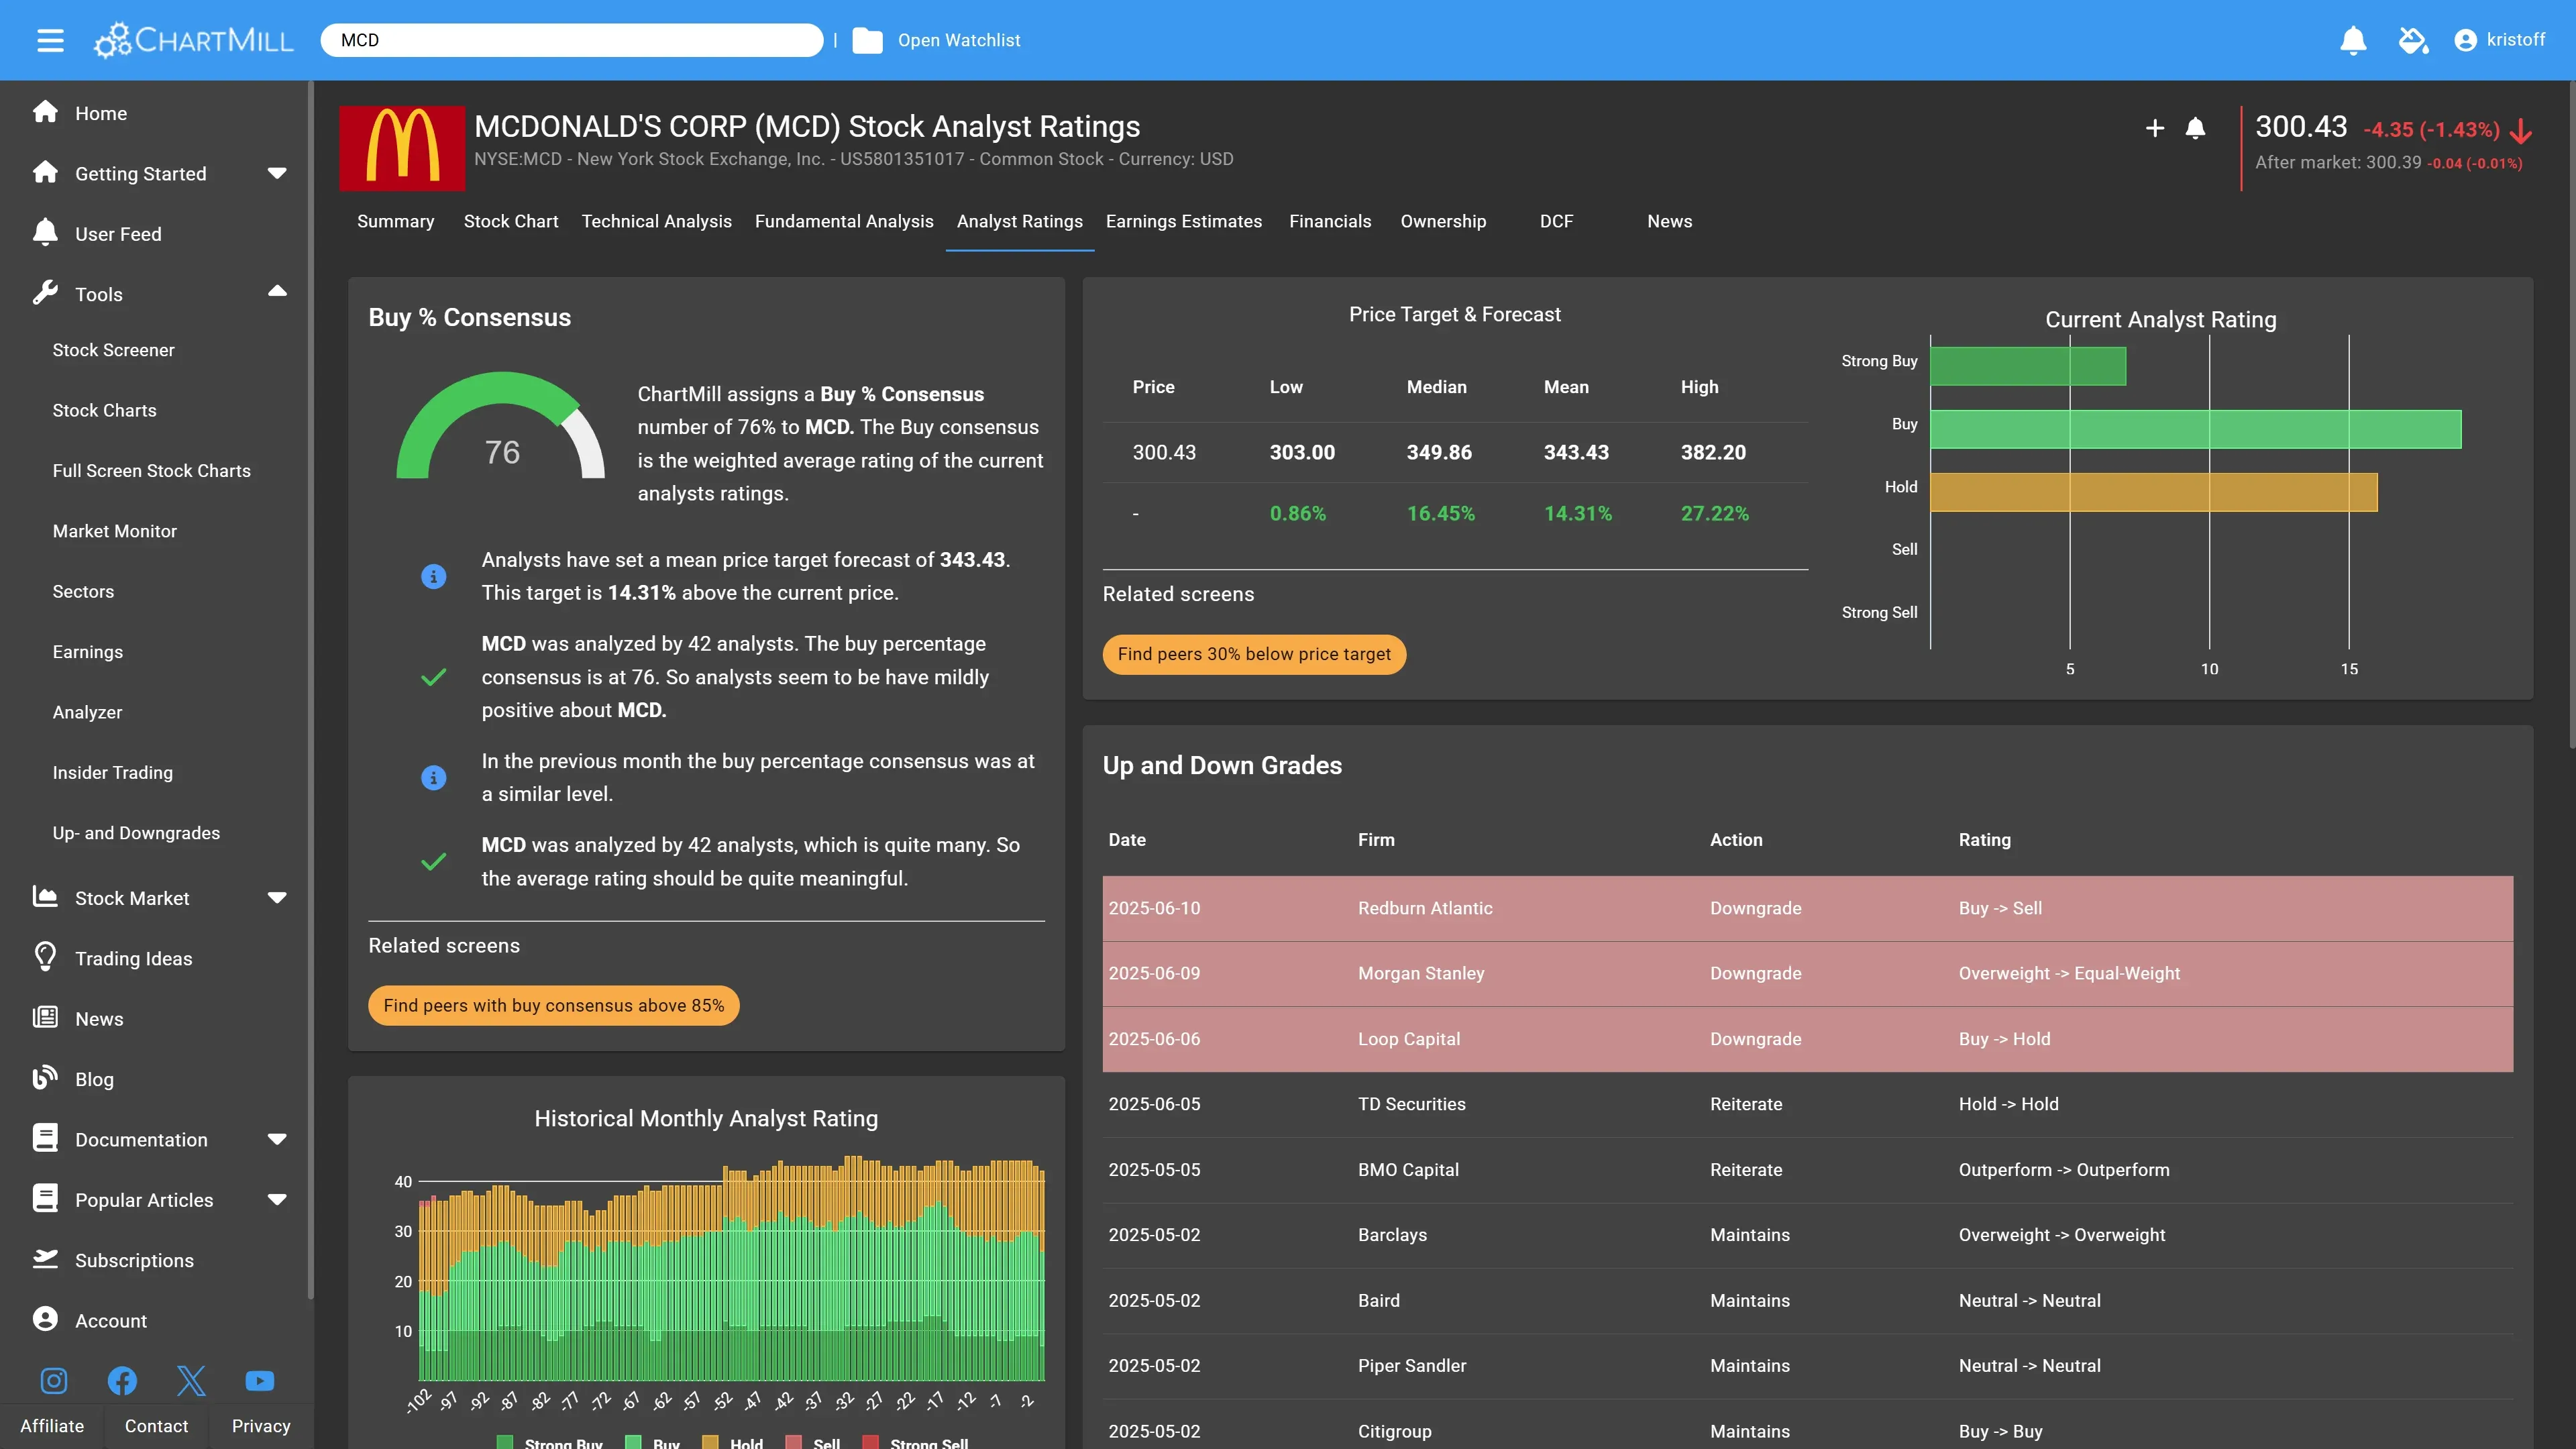Open Full Screen Stock Charts link

click(152, 470)
